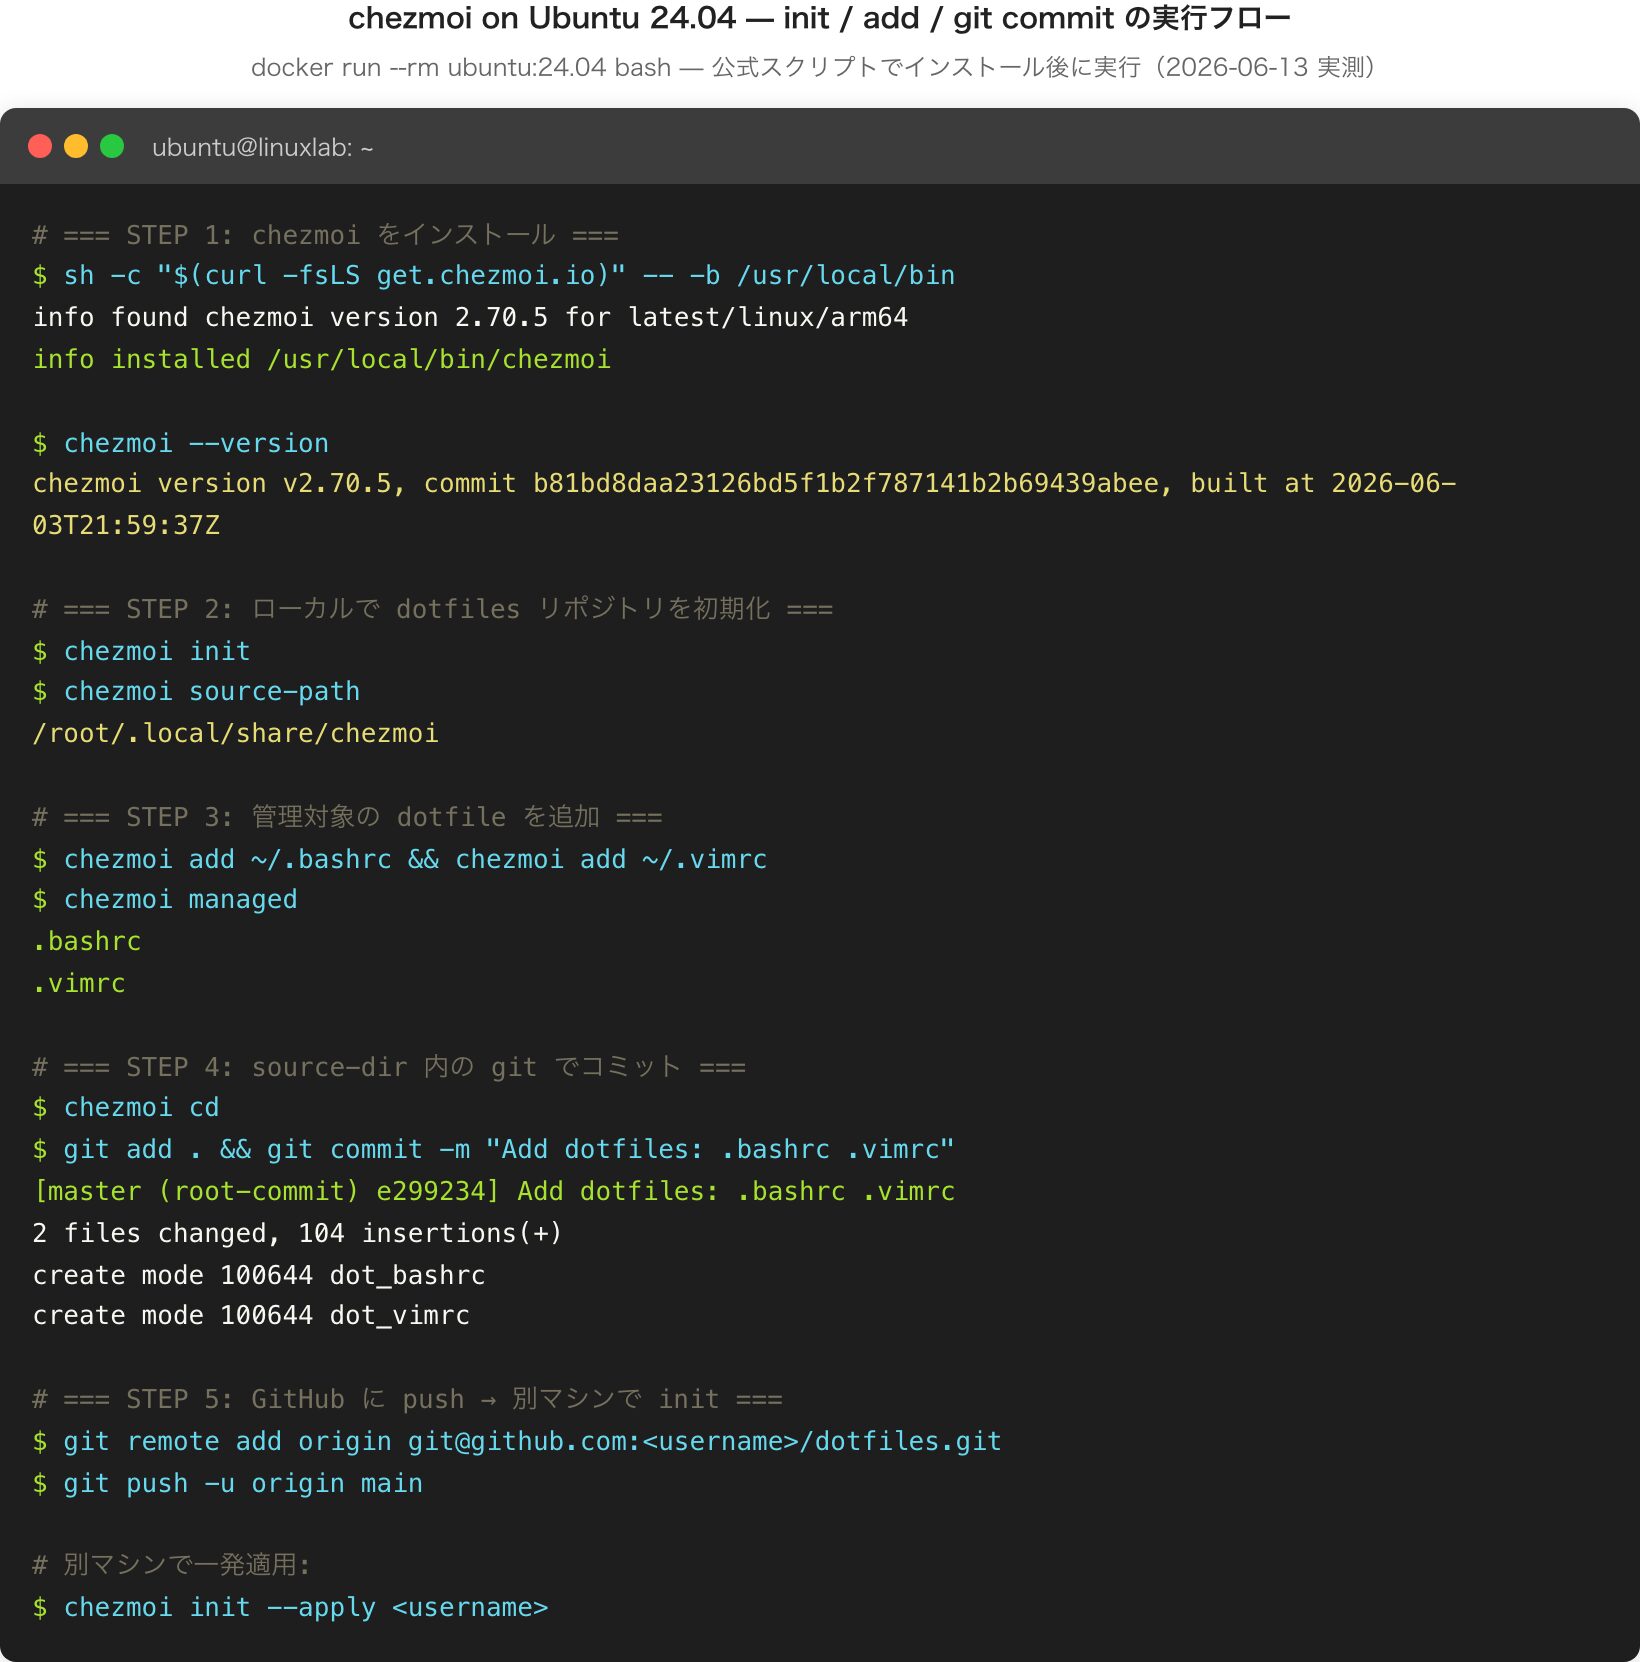Click the 'chezmoi --version' command
This screenshot has height=1662, width=1640.
[x=181, y=443]
